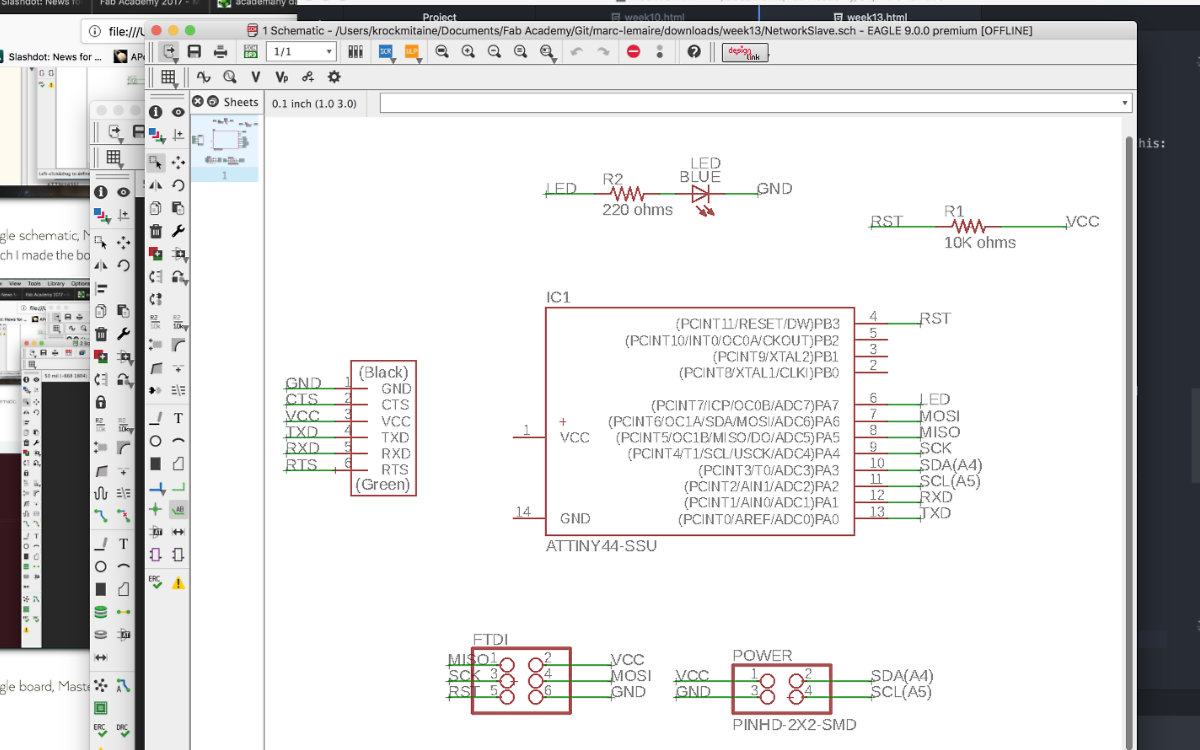This screenshot has height=750, width=1200.
Task: Open the Grid settings icon in schematic window
Action: pyautogui.click(x=169, y=76)
